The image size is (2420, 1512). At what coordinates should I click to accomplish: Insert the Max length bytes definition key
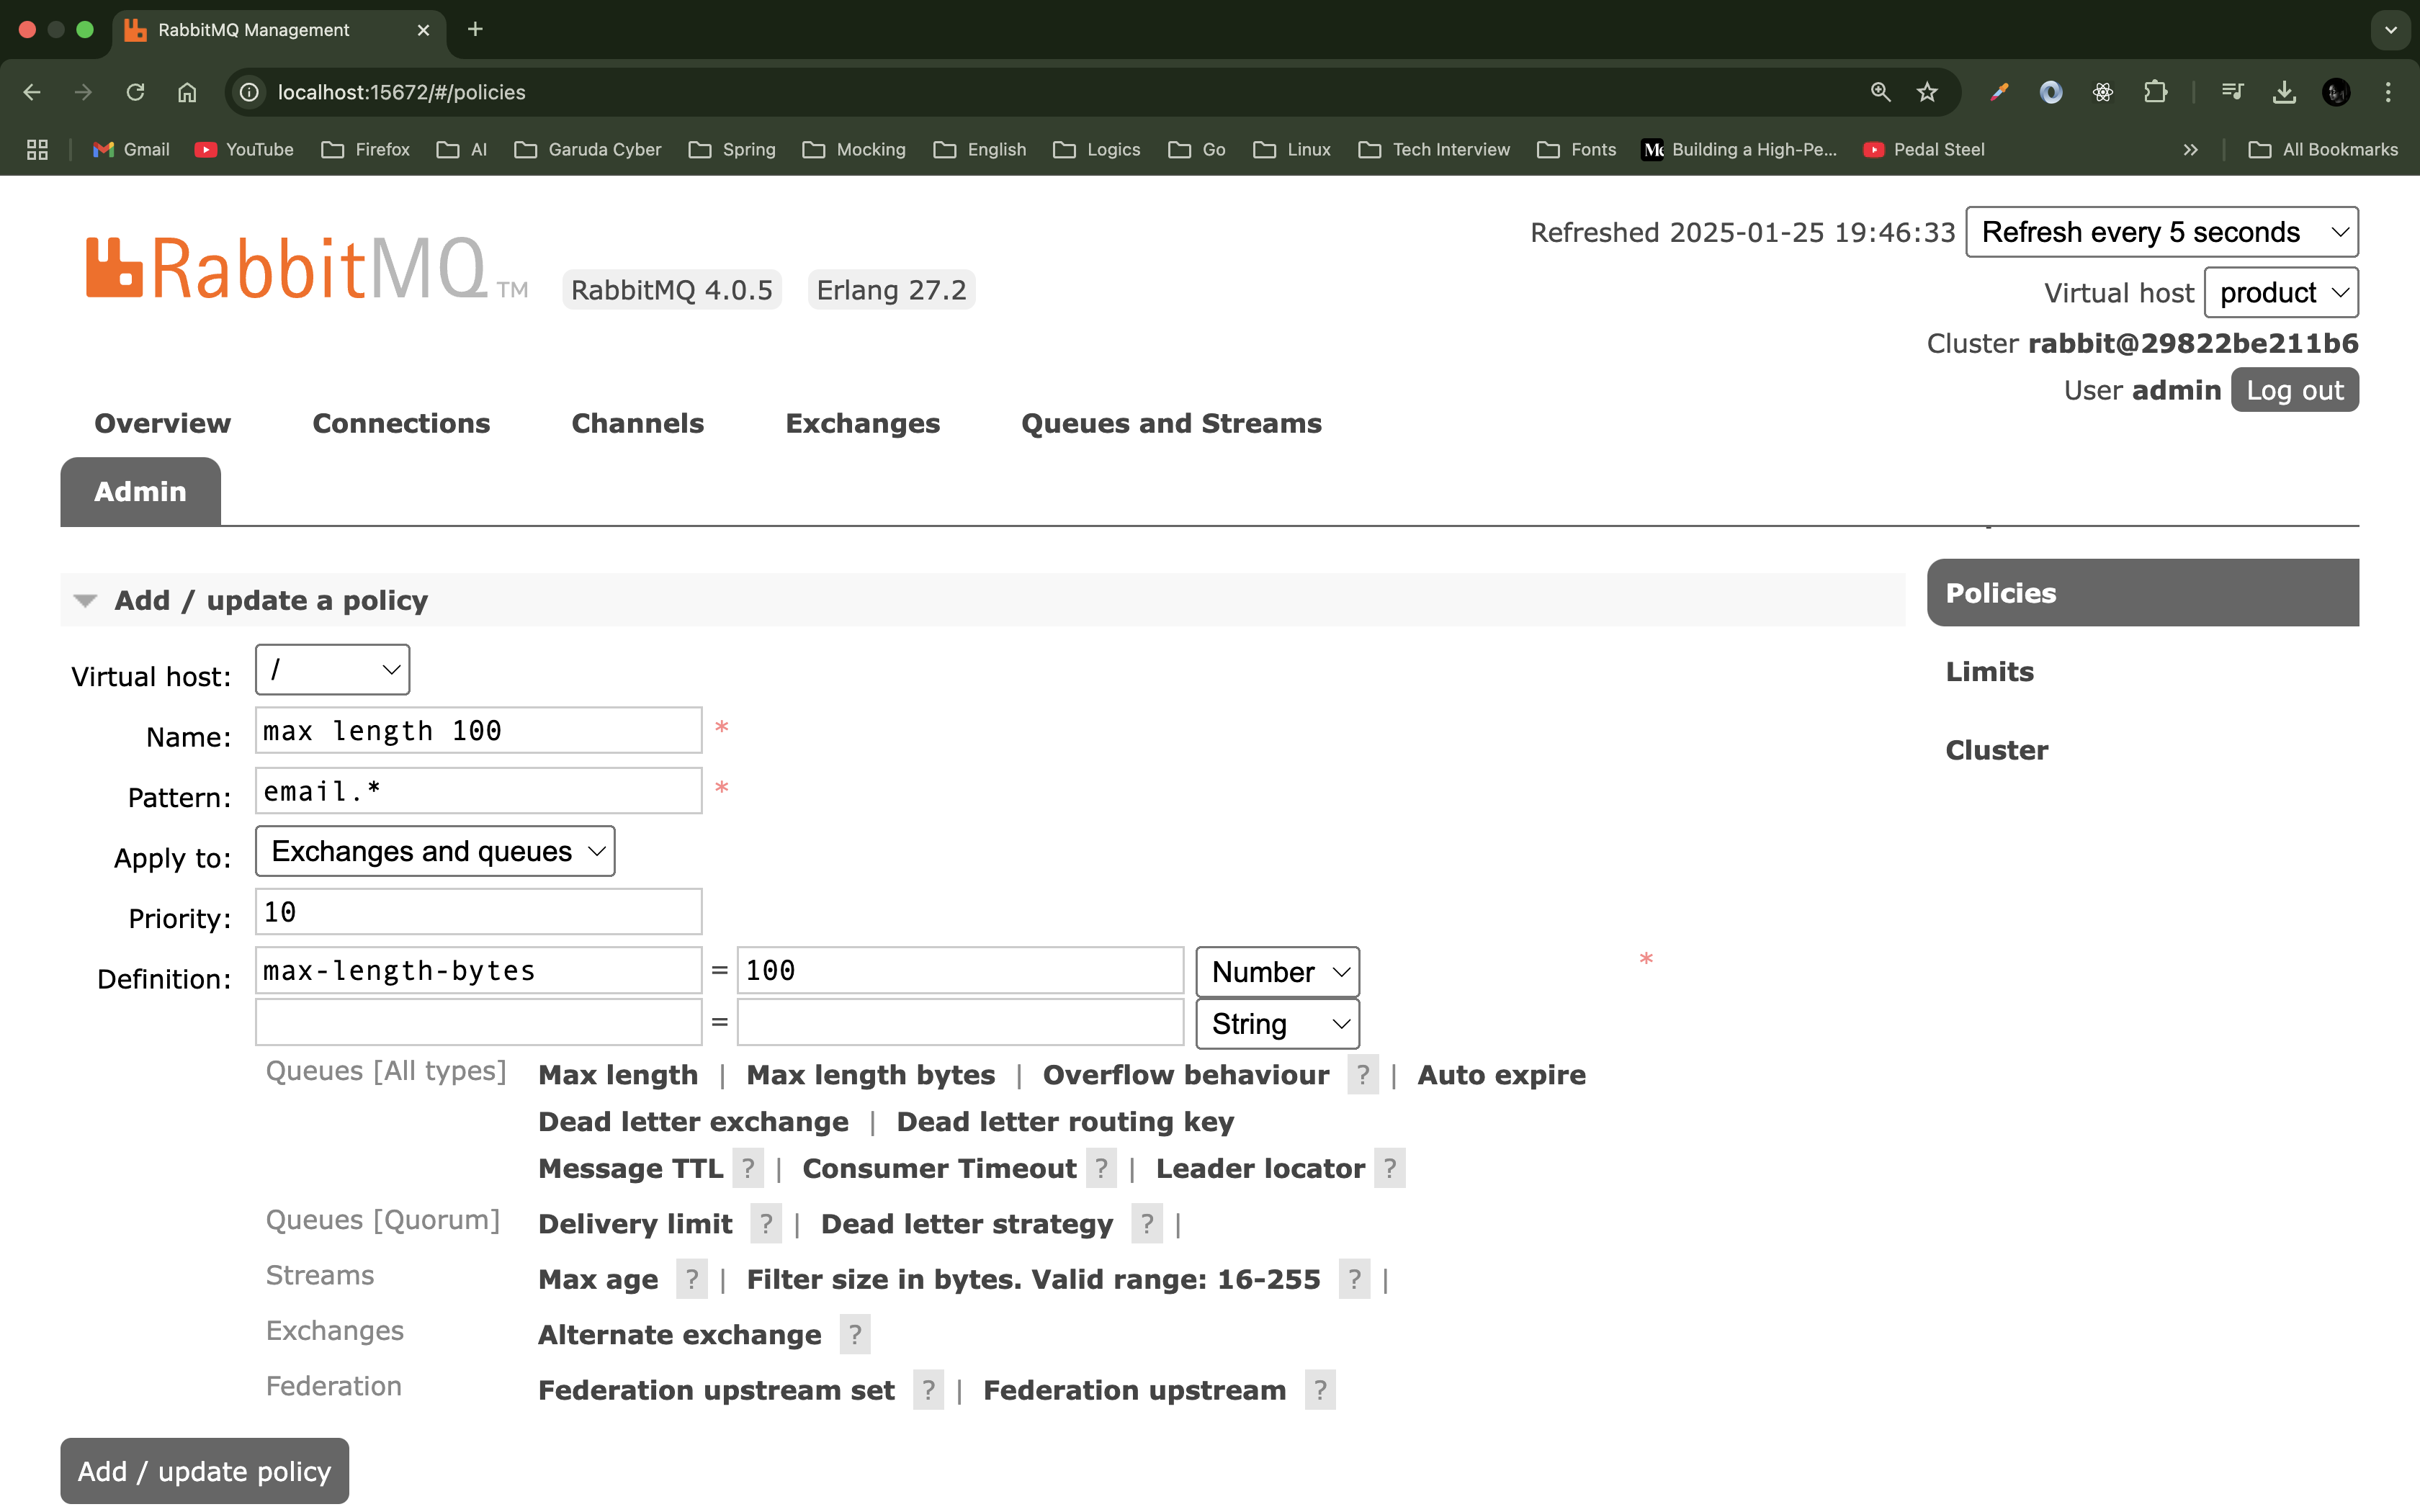[871, 1075]
